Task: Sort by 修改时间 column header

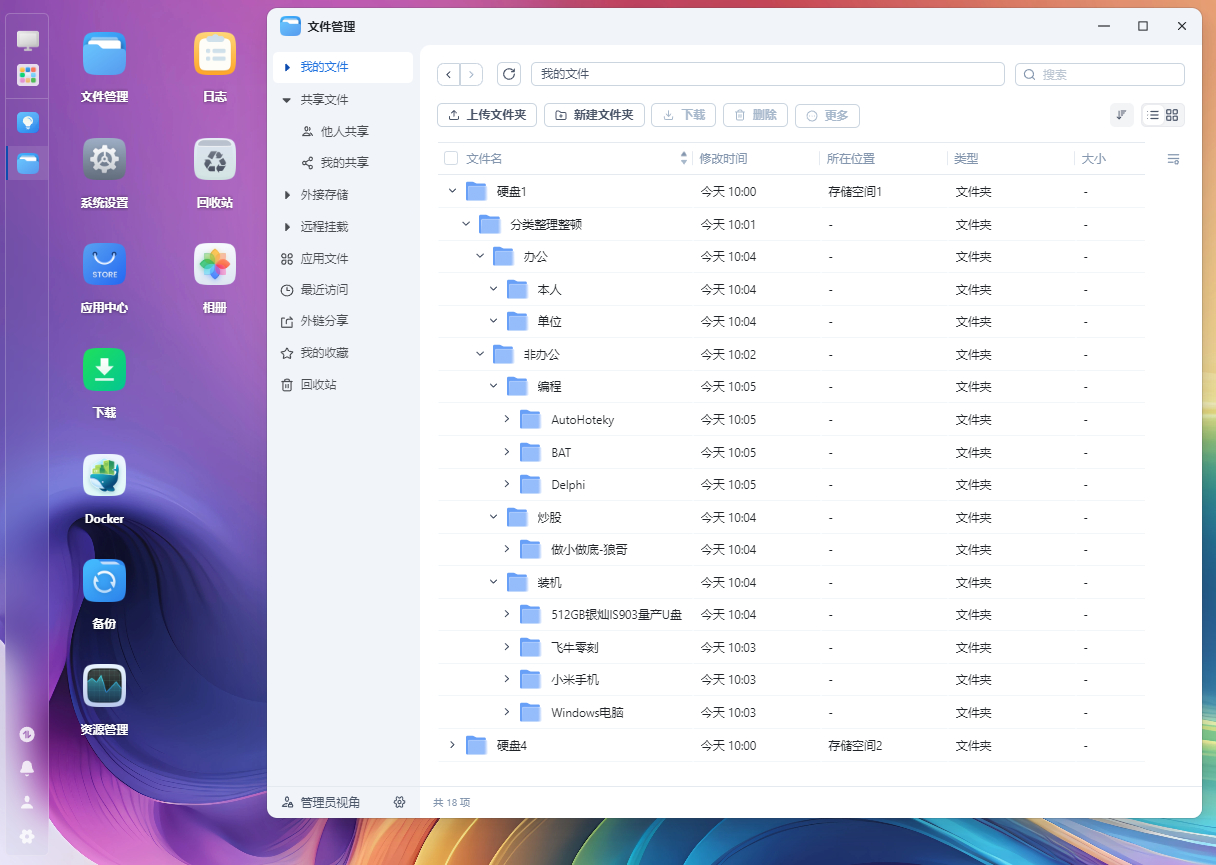Action: 723,158
